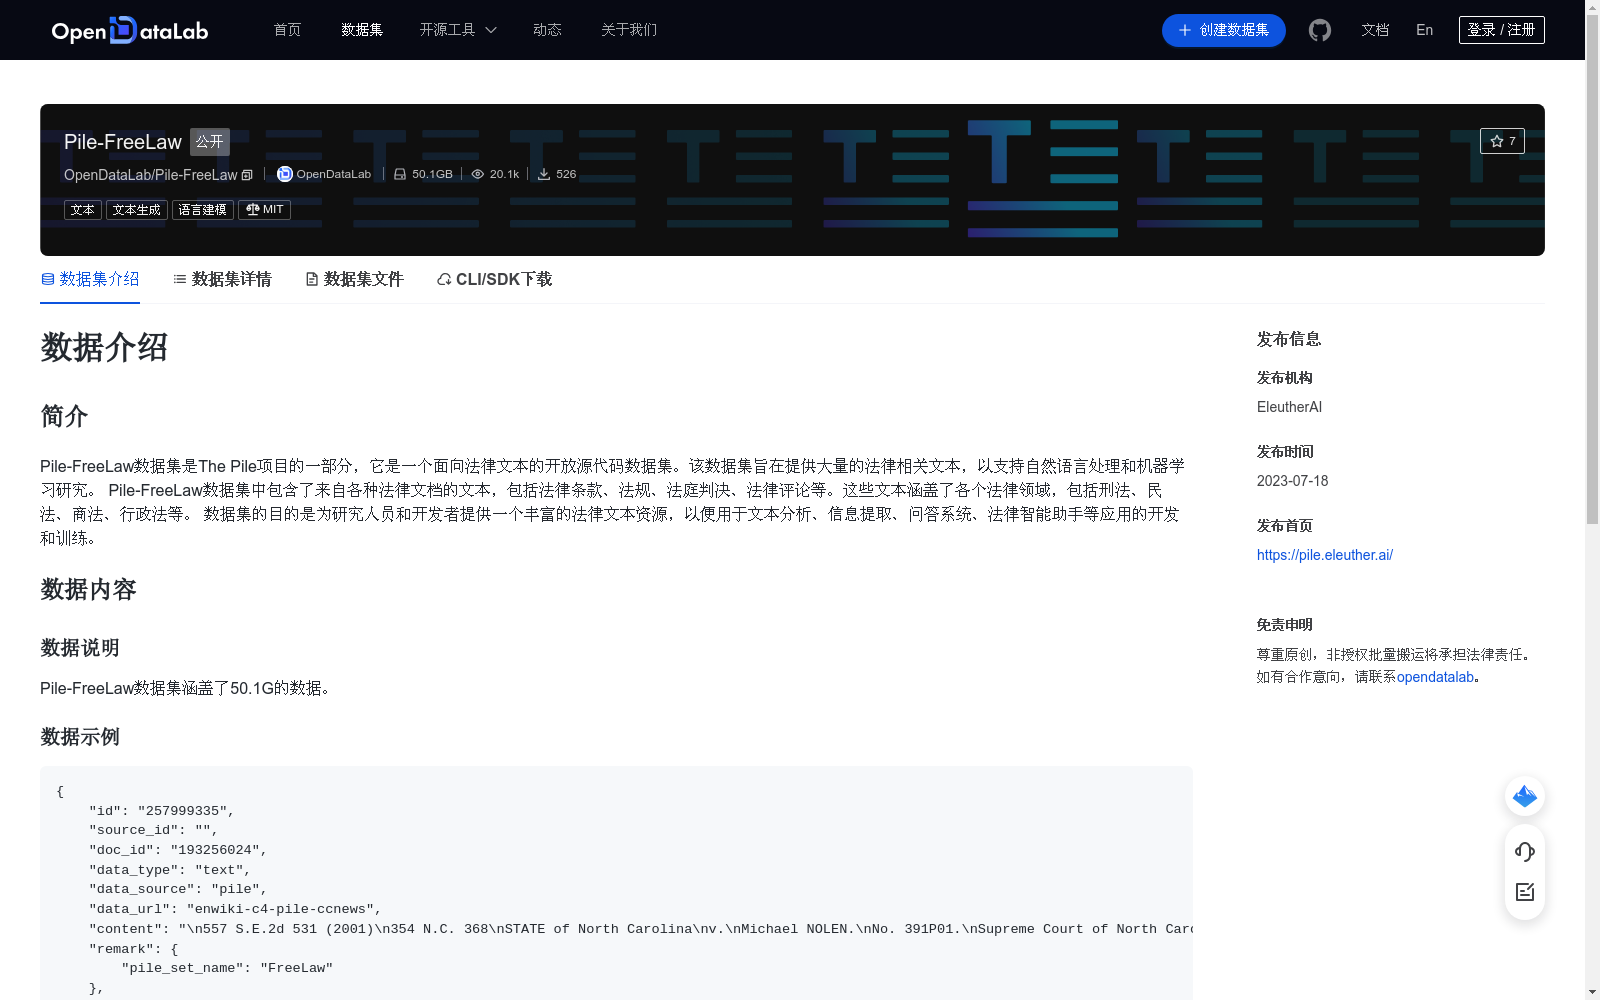Click the OpenDataLab organization avatar
Screen dimensions: 1600x1000
285,174
